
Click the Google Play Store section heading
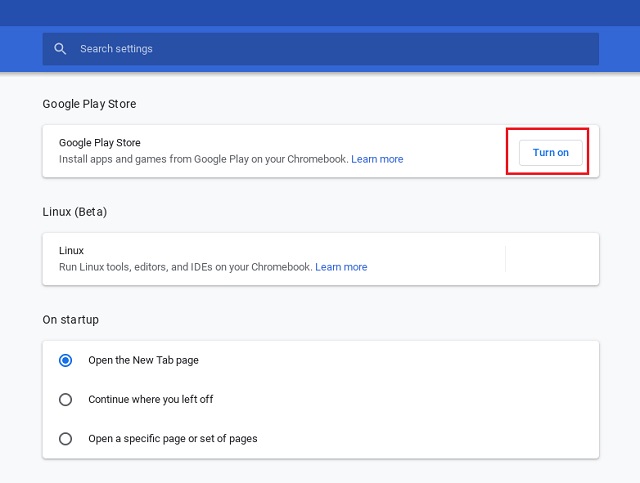89,104
